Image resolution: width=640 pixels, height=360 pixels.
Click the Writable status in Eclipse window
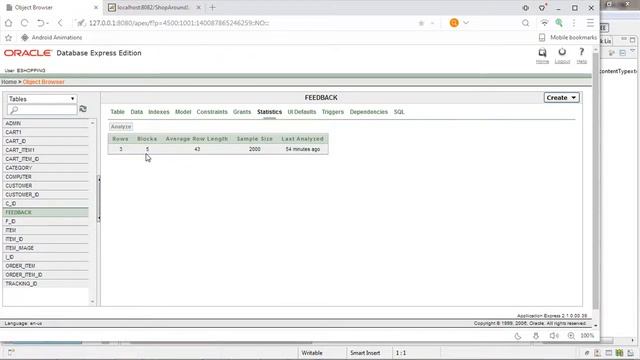(312, 353)
